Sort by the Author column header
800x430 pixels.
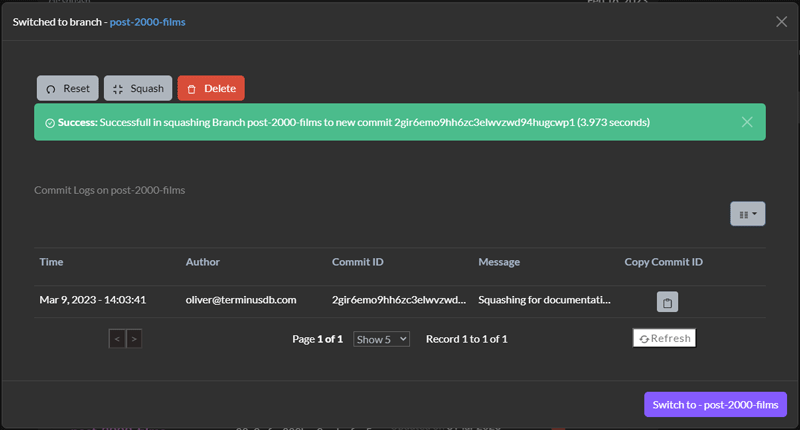[x=203, y=262]
